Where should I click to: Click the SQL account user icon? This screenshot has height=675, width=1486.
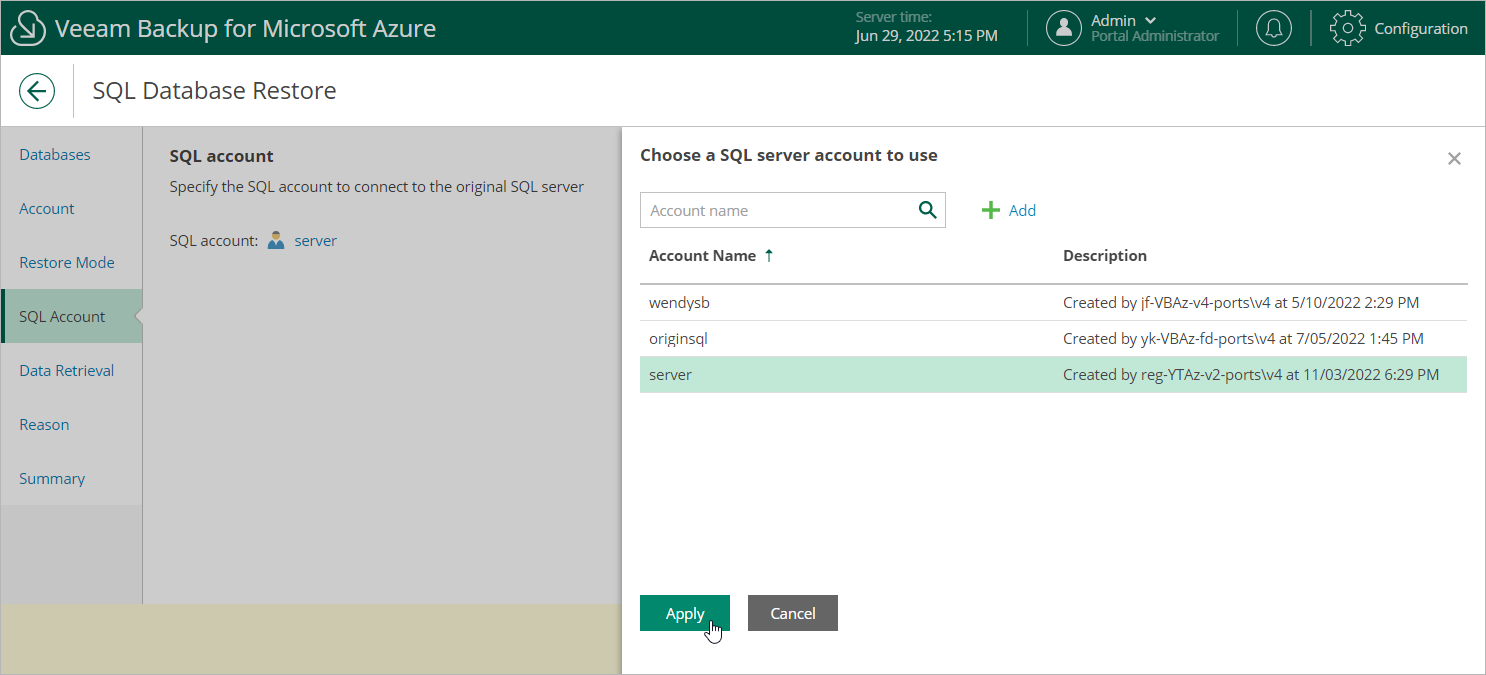(x=277, y=240)
